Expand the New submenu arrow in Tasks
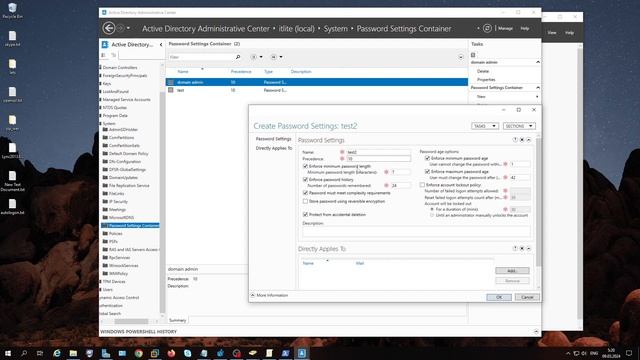This screenshot has height=360, width=640. click(x=537, y=97)
